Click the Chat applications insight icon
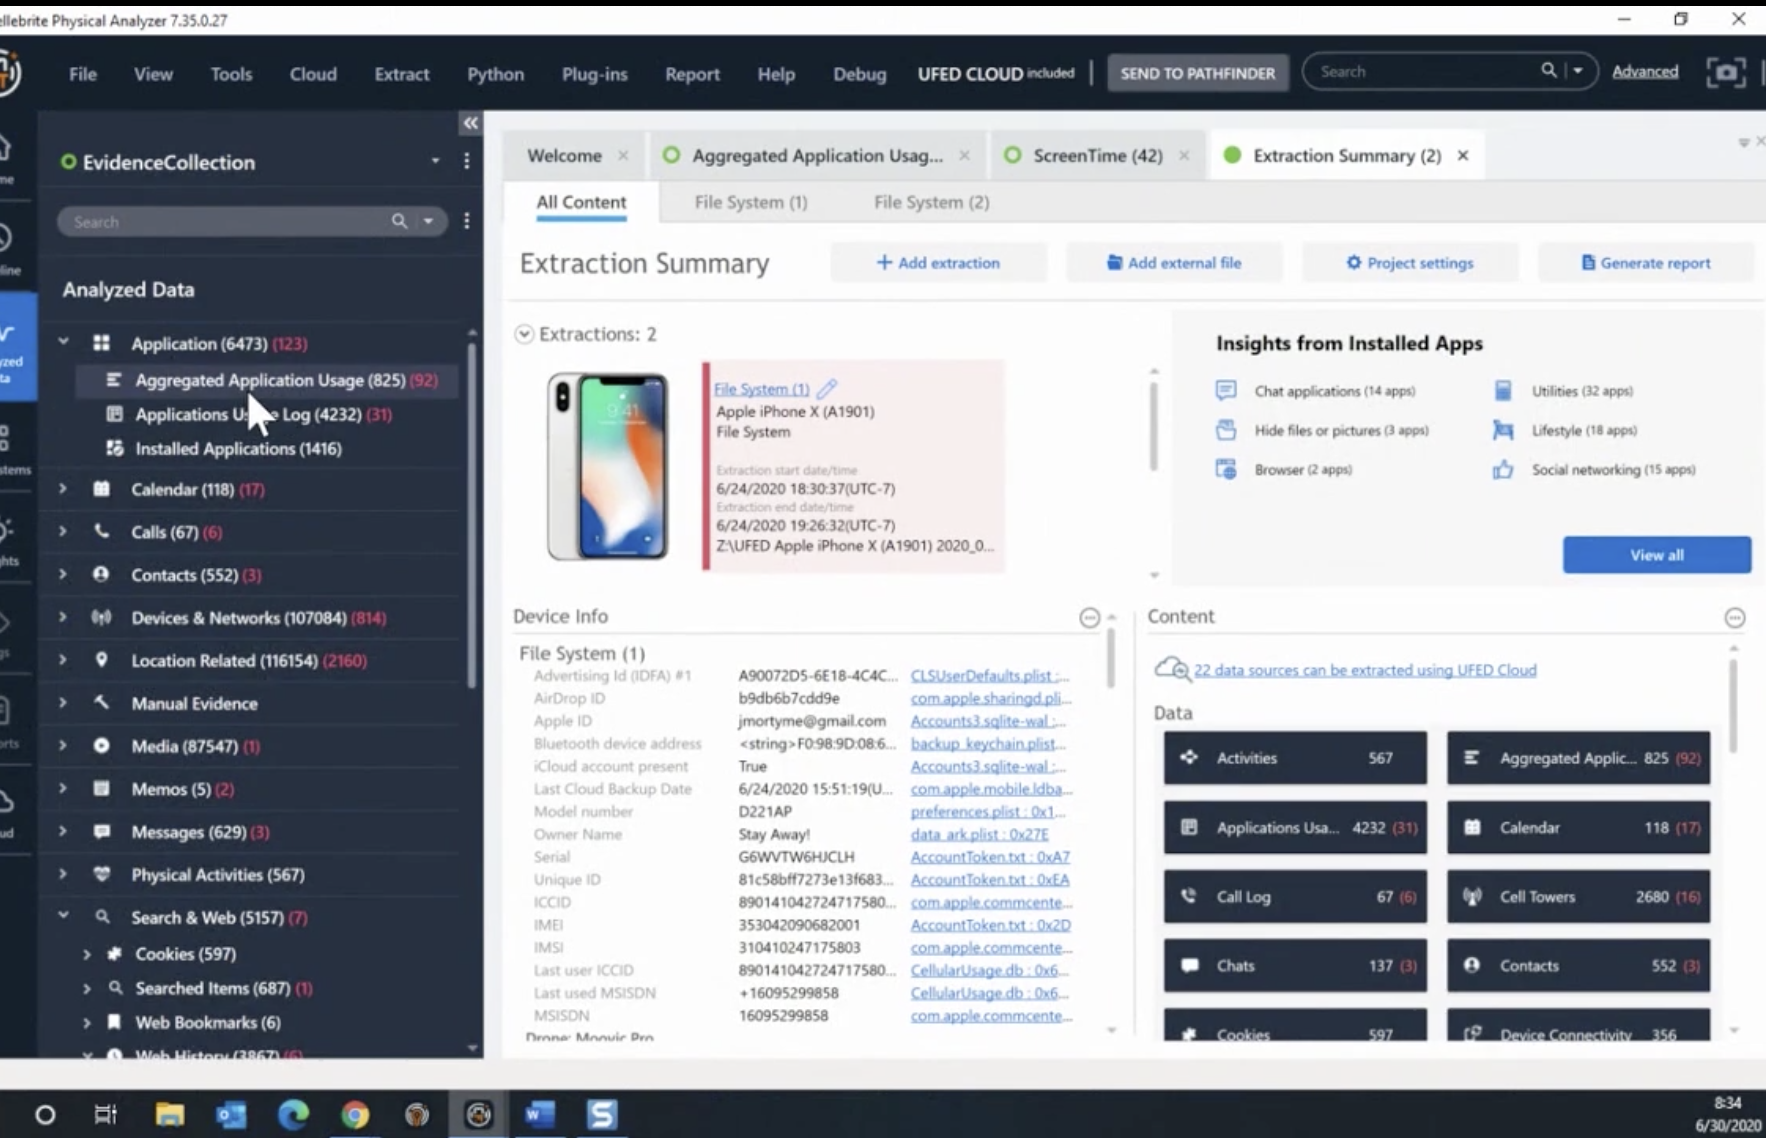Screen dimensions: 1766x1138 pos(1226,390)
